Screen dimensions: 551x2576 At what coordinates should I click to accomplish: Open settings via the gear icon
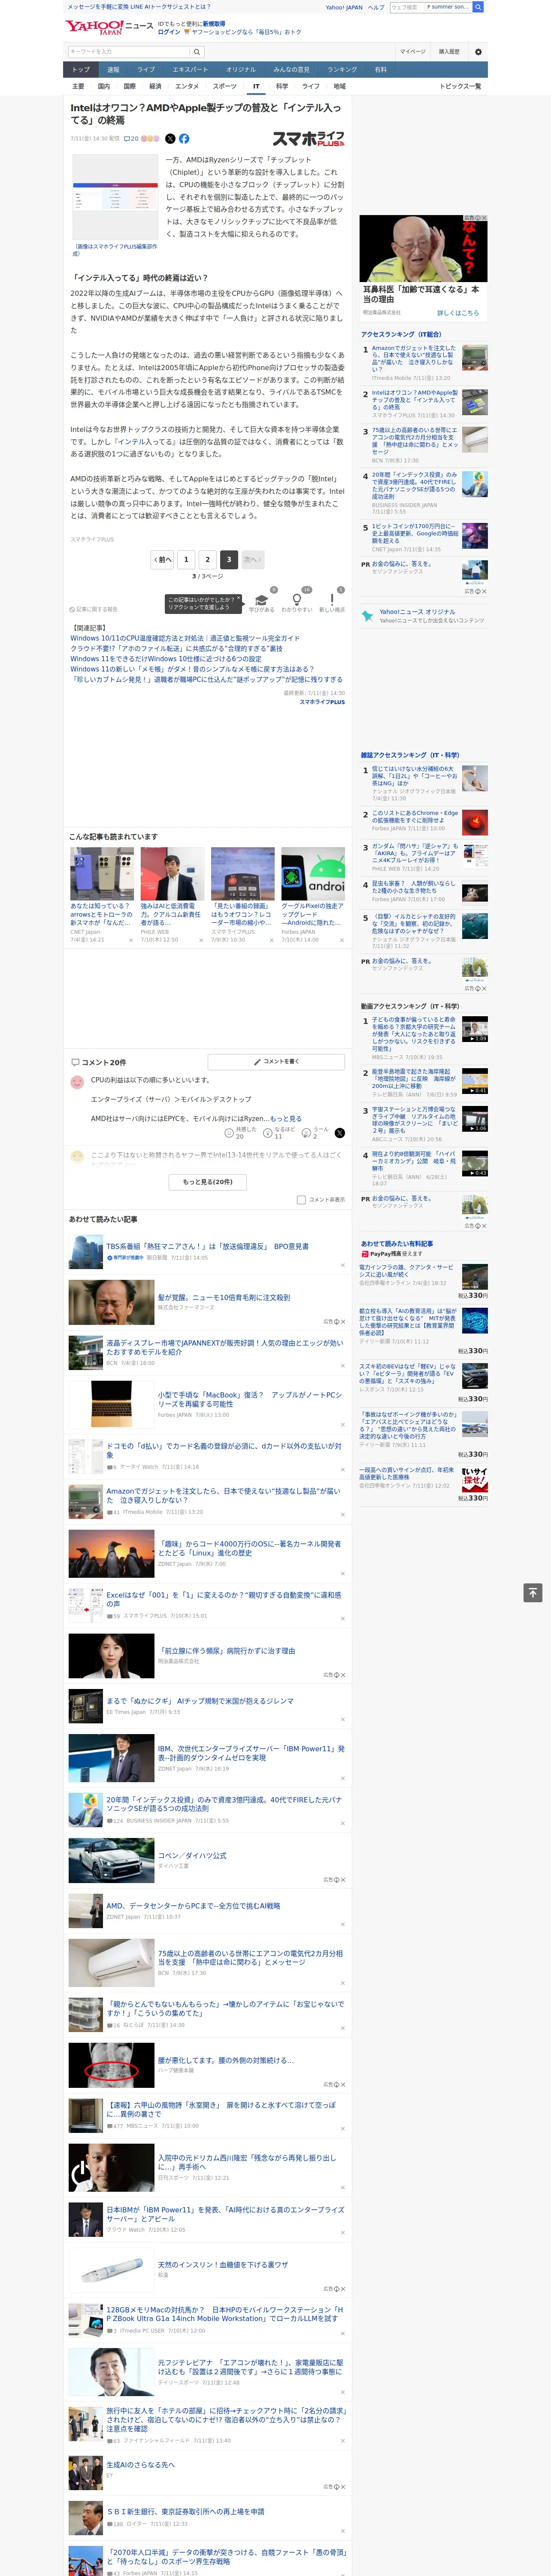478,52
